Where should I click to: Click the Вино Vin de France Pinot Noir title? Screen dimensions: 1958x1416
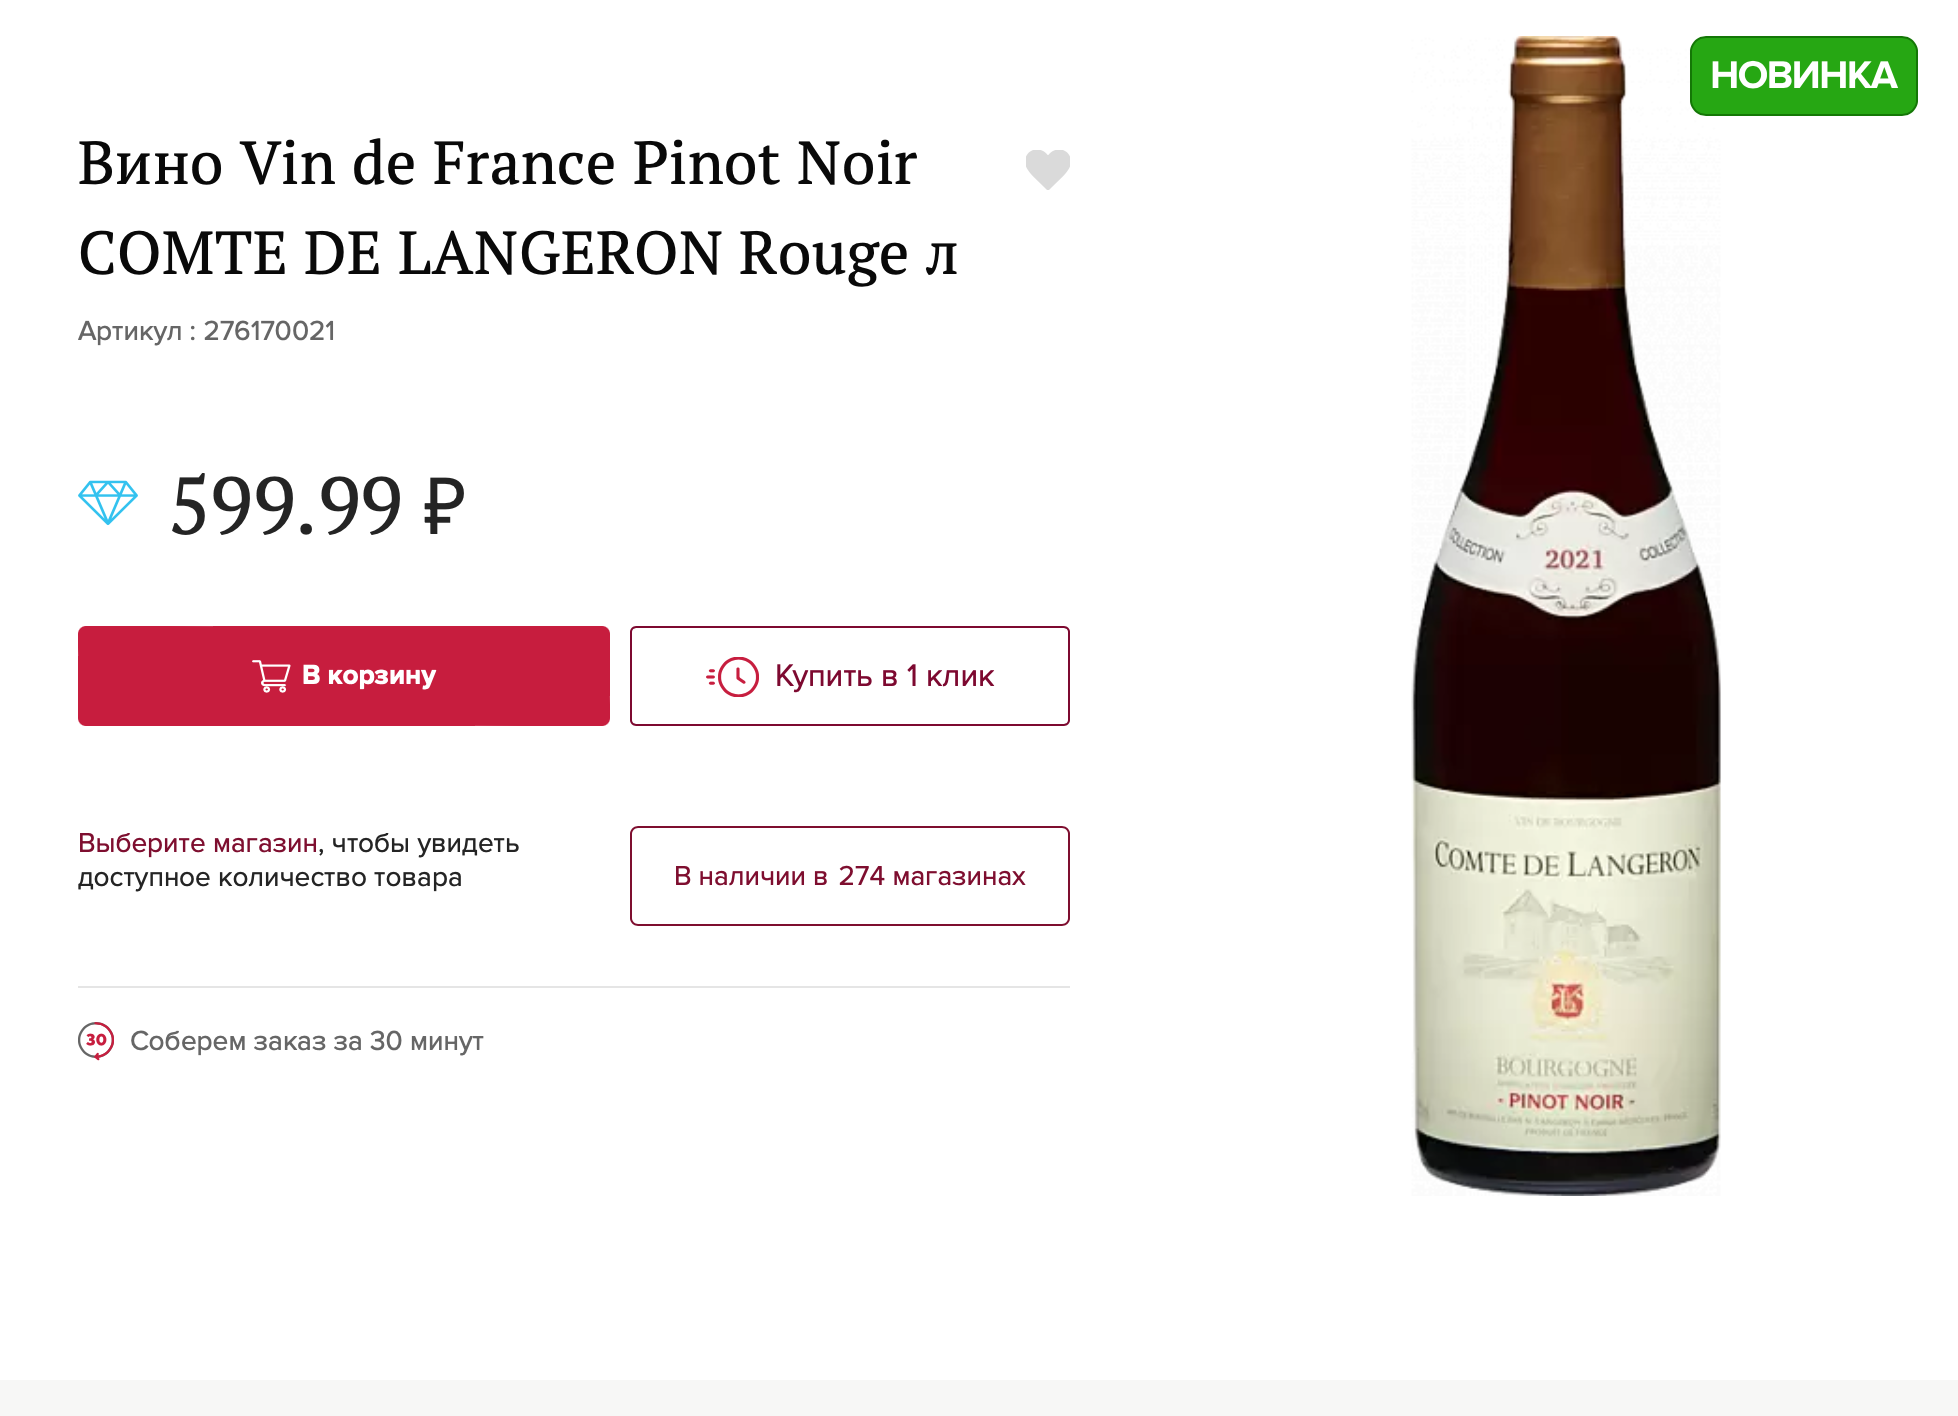[x=497, y=163]
